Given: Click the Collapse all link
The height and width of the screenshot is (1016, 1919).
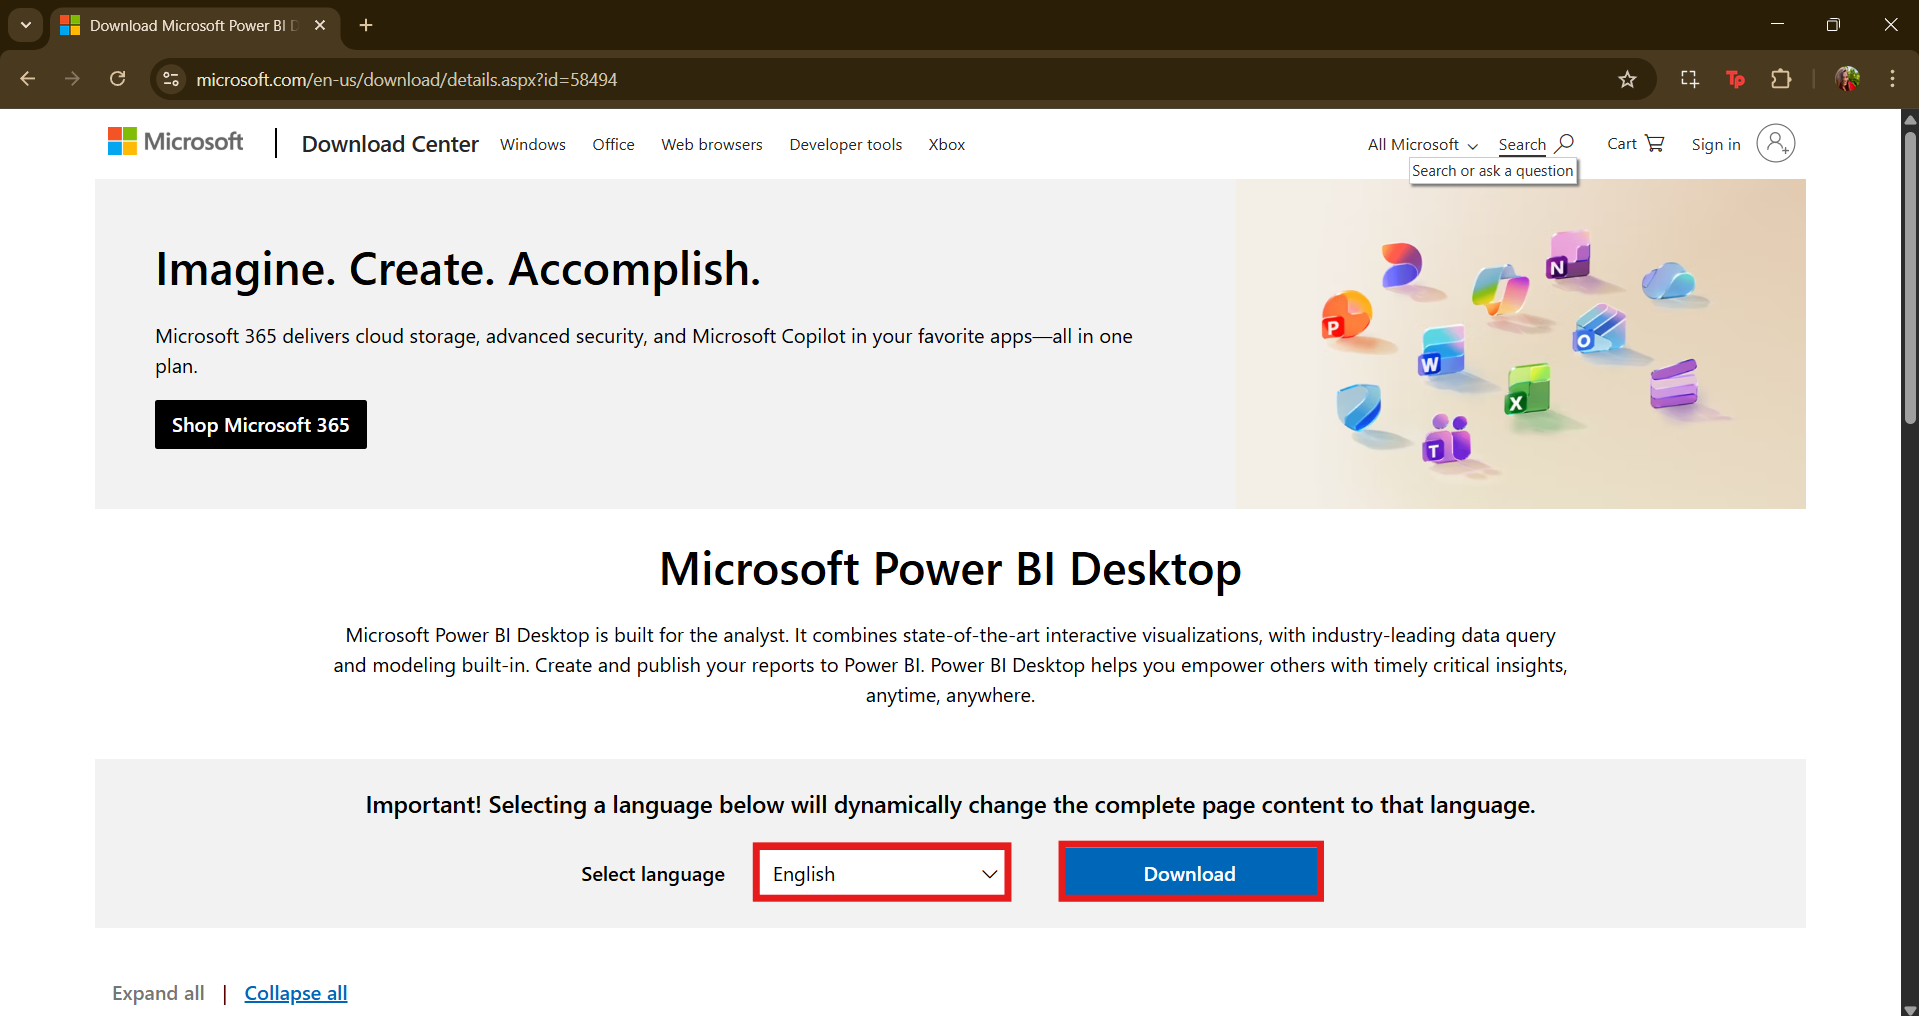Looking at the screenshot, I should point(296,993).
